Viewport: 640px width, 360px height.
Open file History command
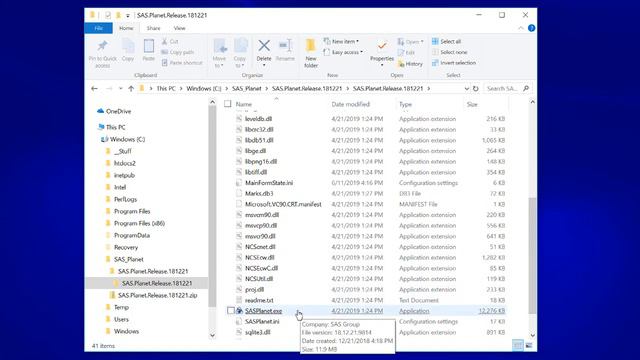click(x=410, y=64)
